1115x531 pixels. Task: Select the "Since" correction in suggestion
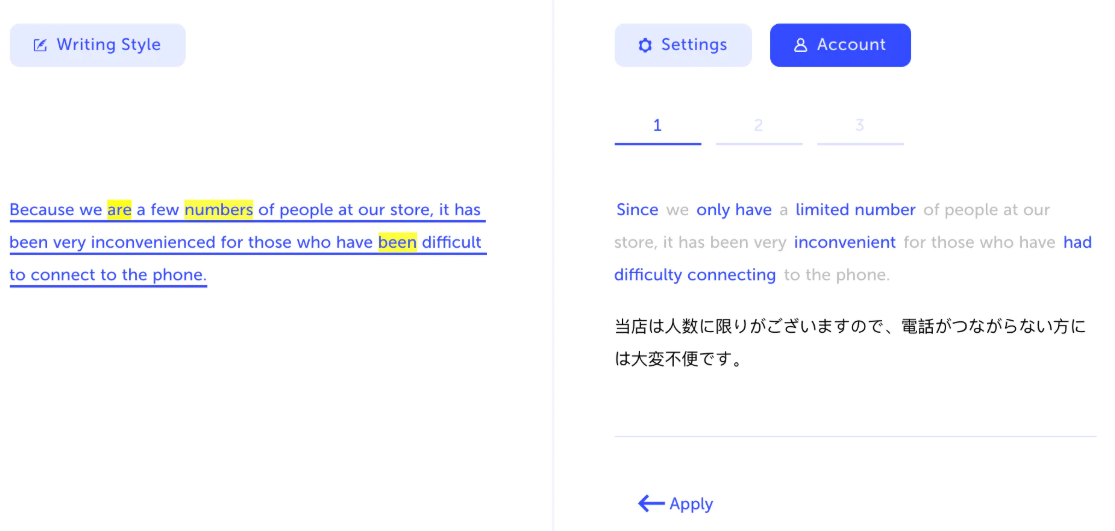tap(637, 210)
